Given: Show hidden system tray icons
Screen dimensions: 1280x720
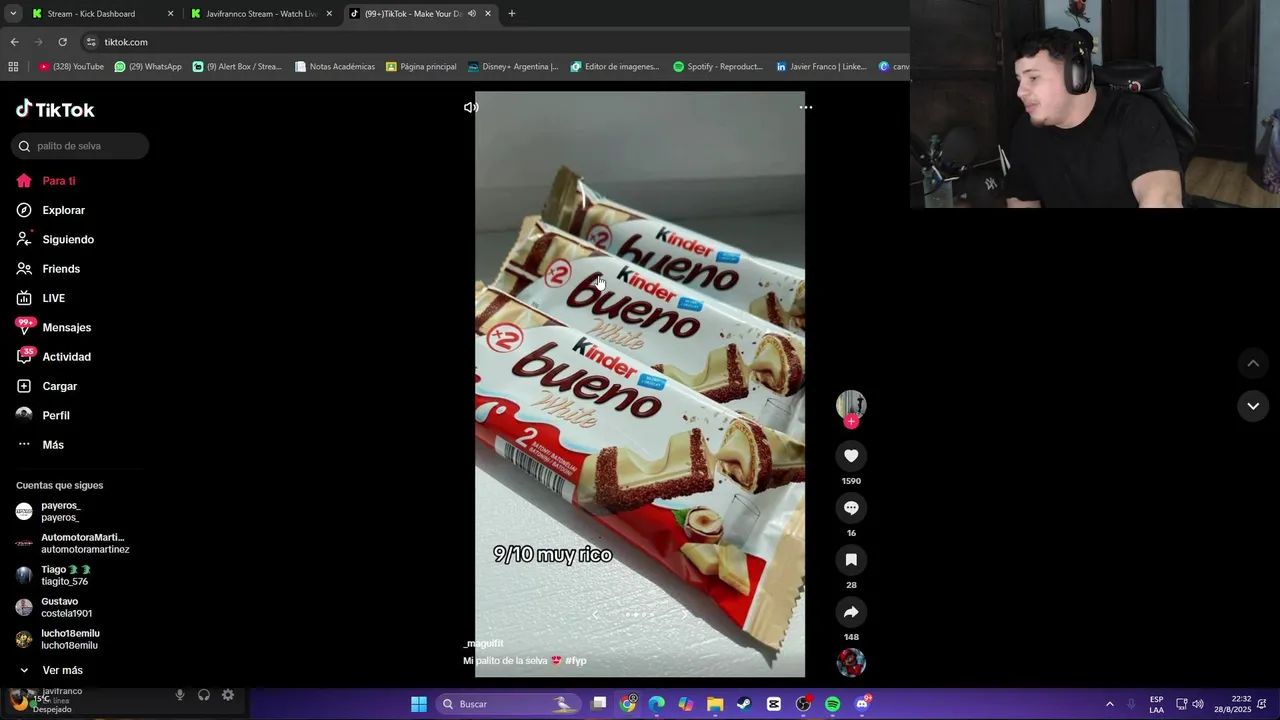Looking at the screenshot, I should point(1109,704).
